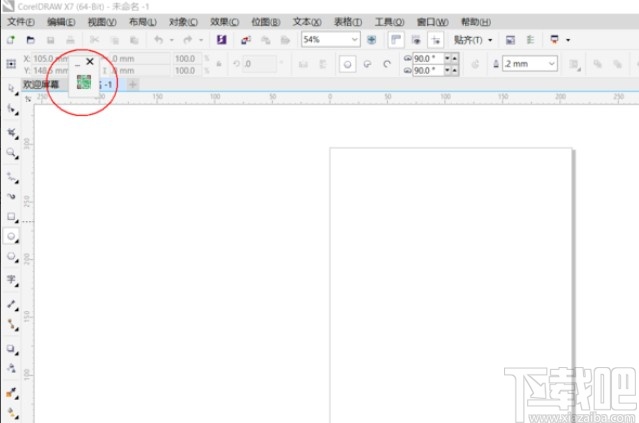Open the 位图(B) menu
Viewport: 639px width, 423px height.
[x=266, y=22]
